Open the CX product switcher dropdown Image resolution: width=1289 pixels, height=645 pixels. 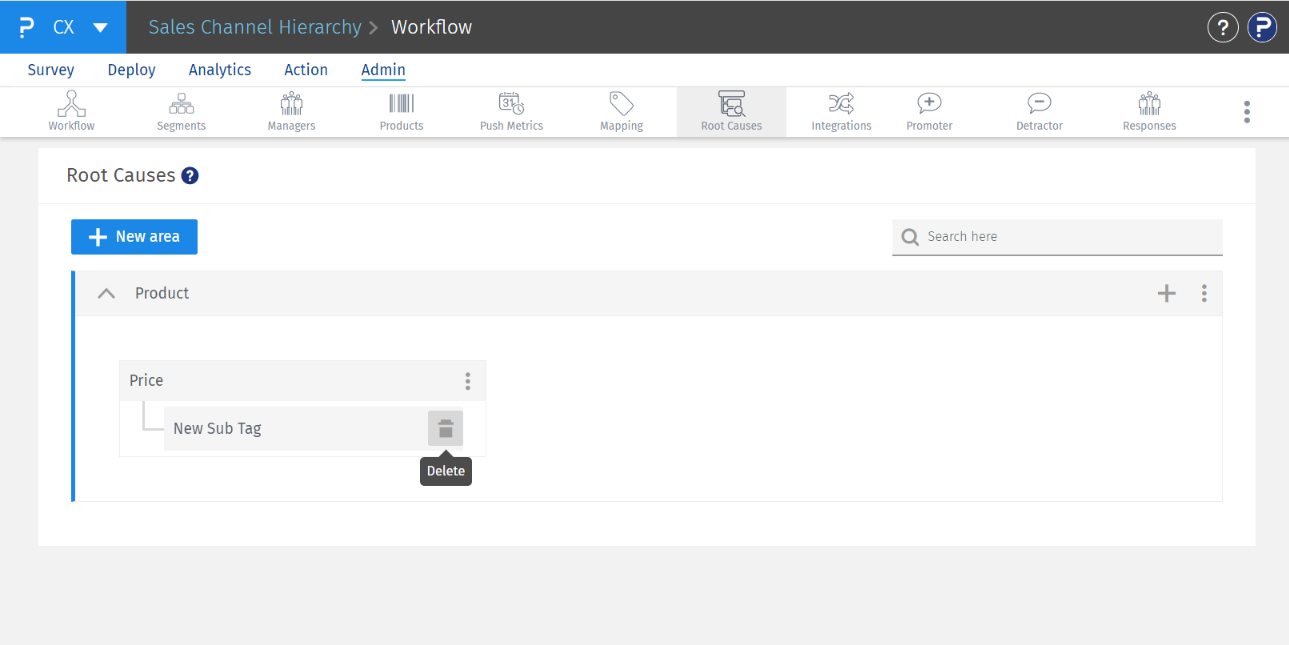pyautogui.click(x=100, y=27)
